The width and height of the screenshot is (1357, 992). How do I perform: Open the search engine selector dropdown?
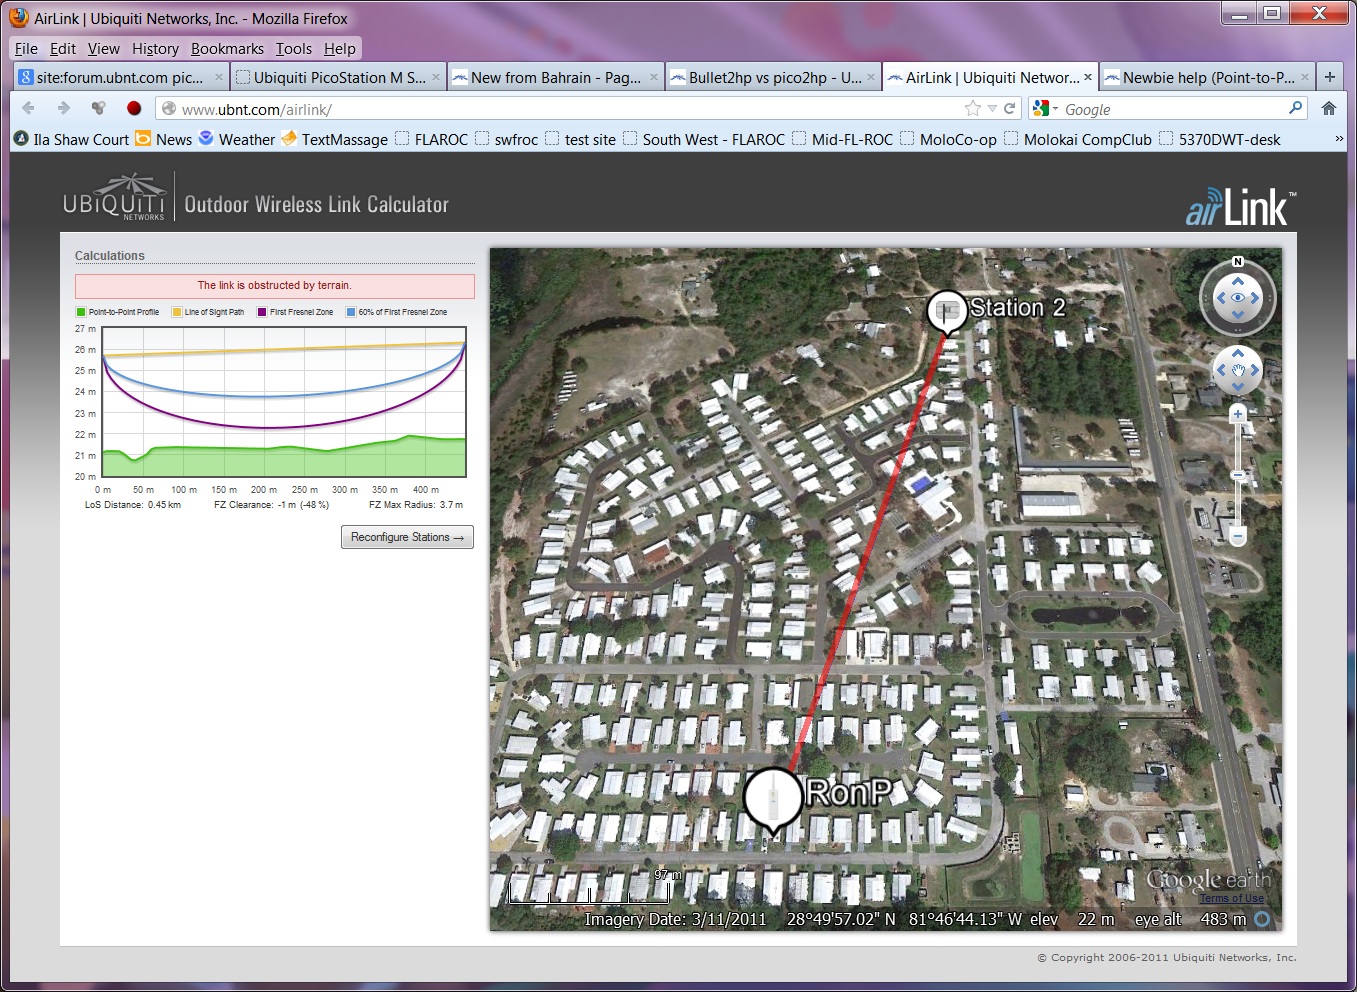(1046, 109)
